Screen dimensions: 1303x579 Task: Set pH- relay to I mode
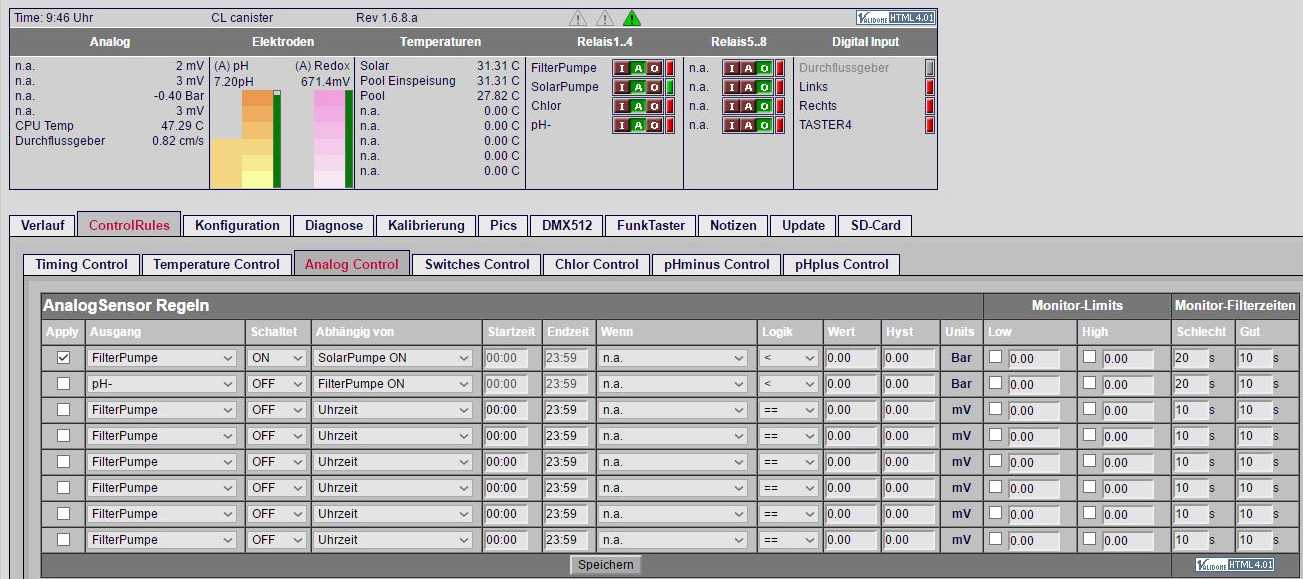pyautogui.click(x=622, y=125)
